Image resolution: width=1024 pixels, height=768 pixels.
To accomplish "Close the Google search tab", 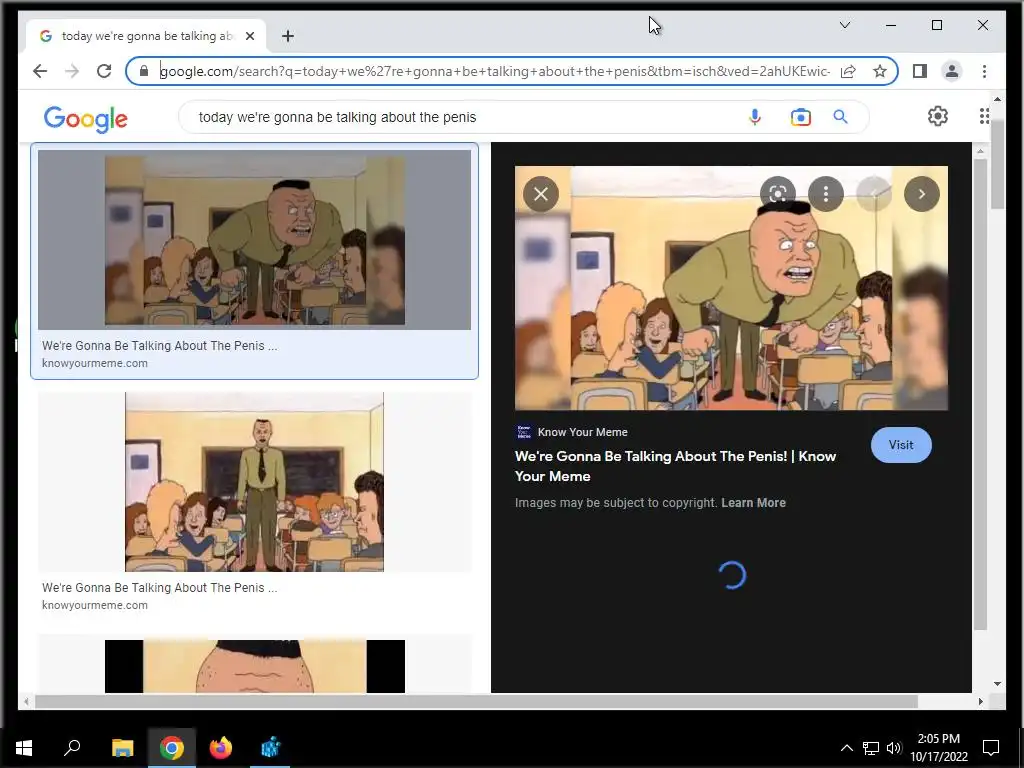I will 249,36.
